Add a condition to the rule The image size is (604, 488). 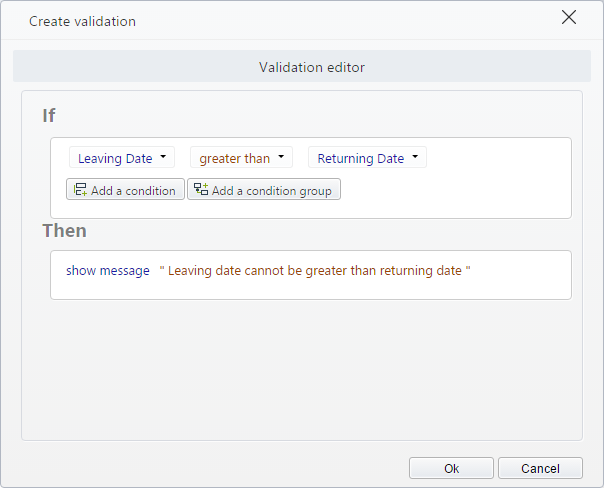click(125, 189)
